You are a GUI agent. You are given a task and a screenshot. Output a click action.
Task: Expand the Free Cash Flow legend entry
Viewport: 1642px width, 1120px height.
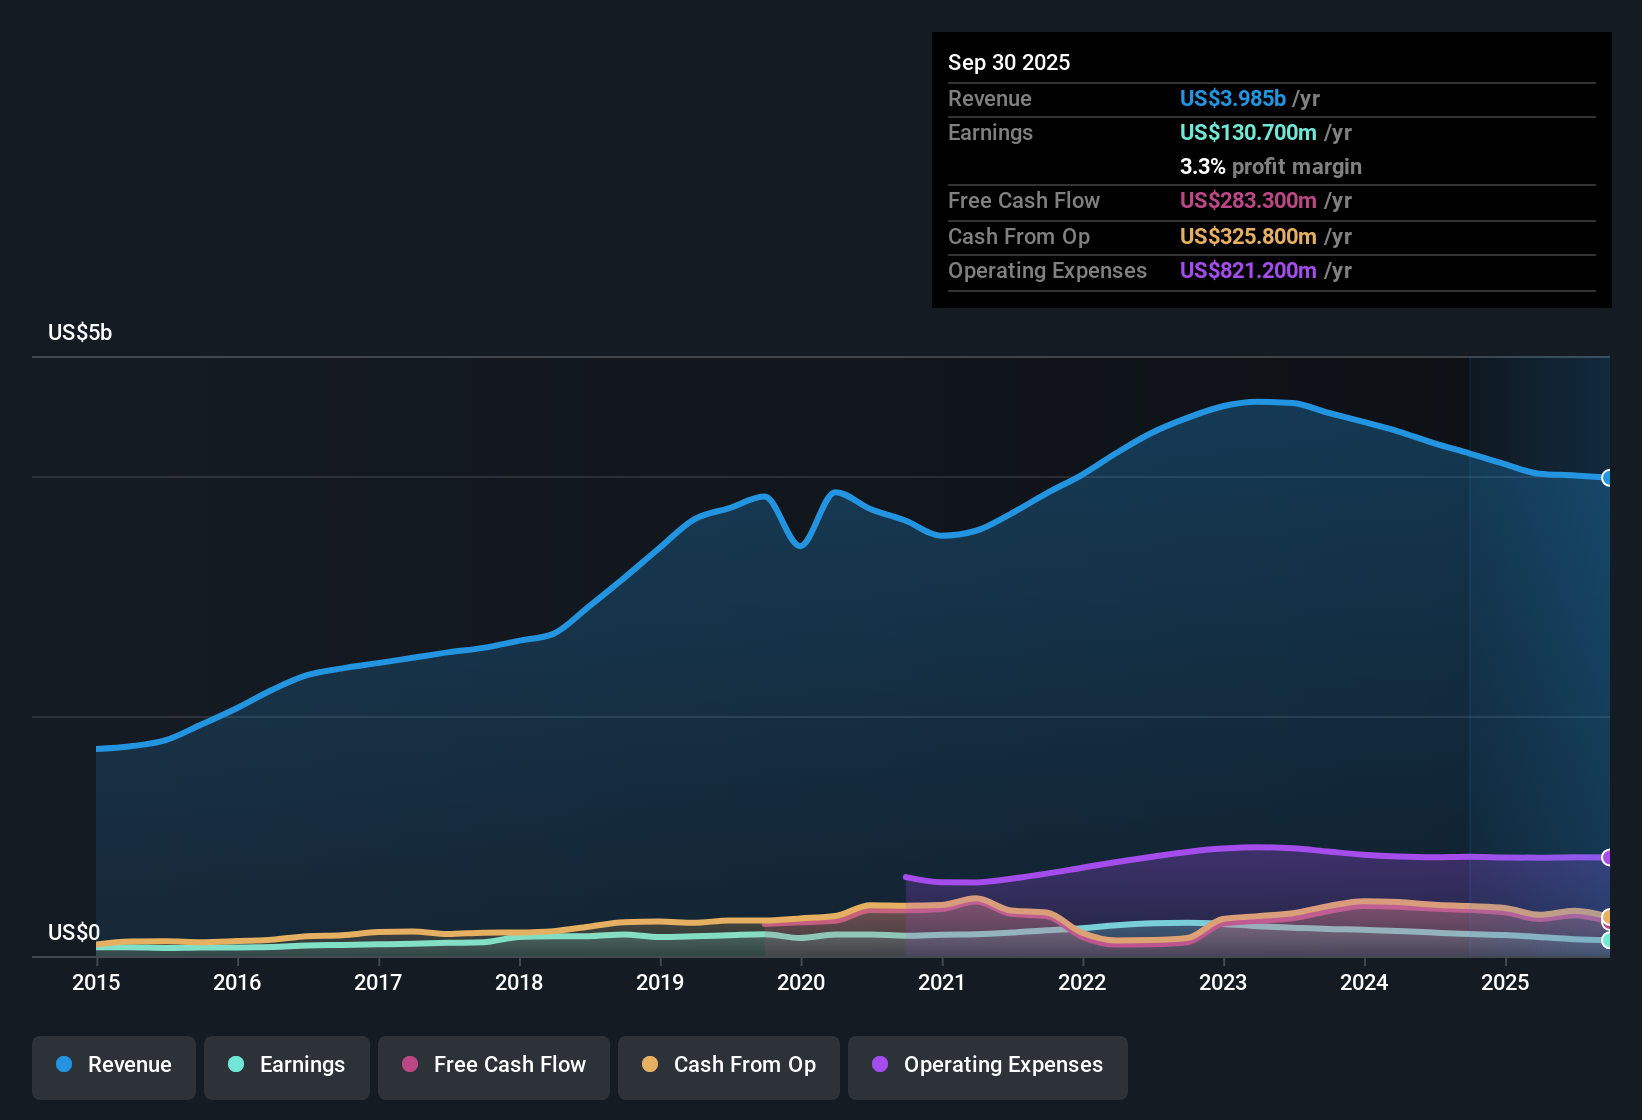tap(493, 1065)
